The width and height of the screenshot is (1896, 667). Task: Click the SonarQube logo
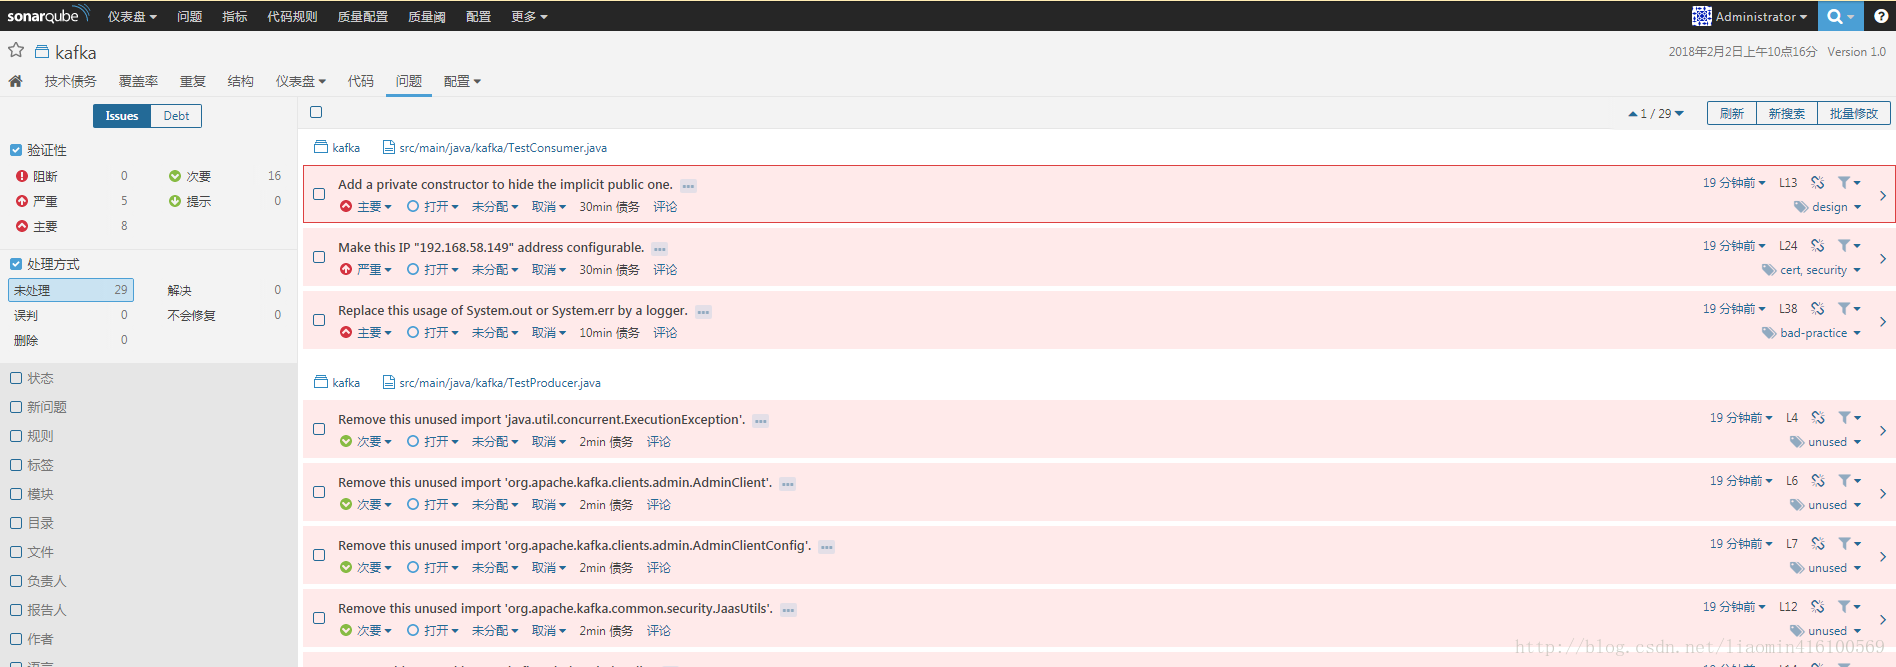tap(48, 15)
